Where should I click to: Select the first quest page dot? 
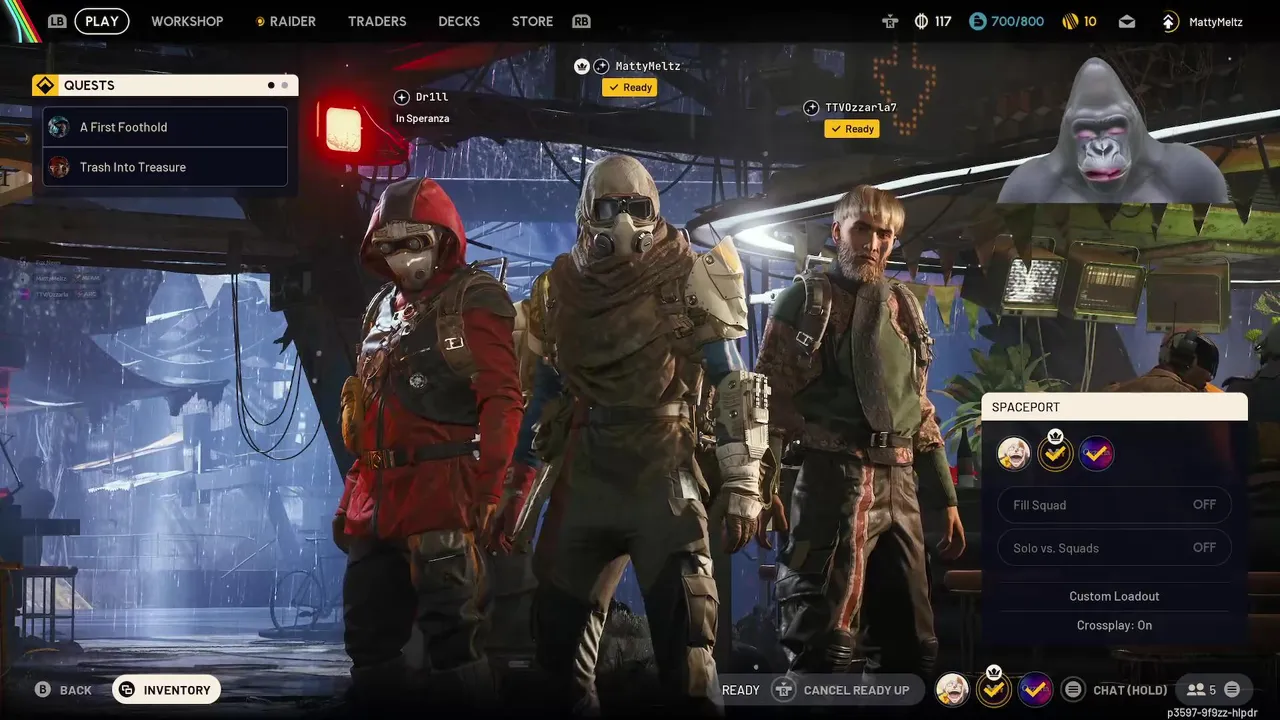coord(271,85)
